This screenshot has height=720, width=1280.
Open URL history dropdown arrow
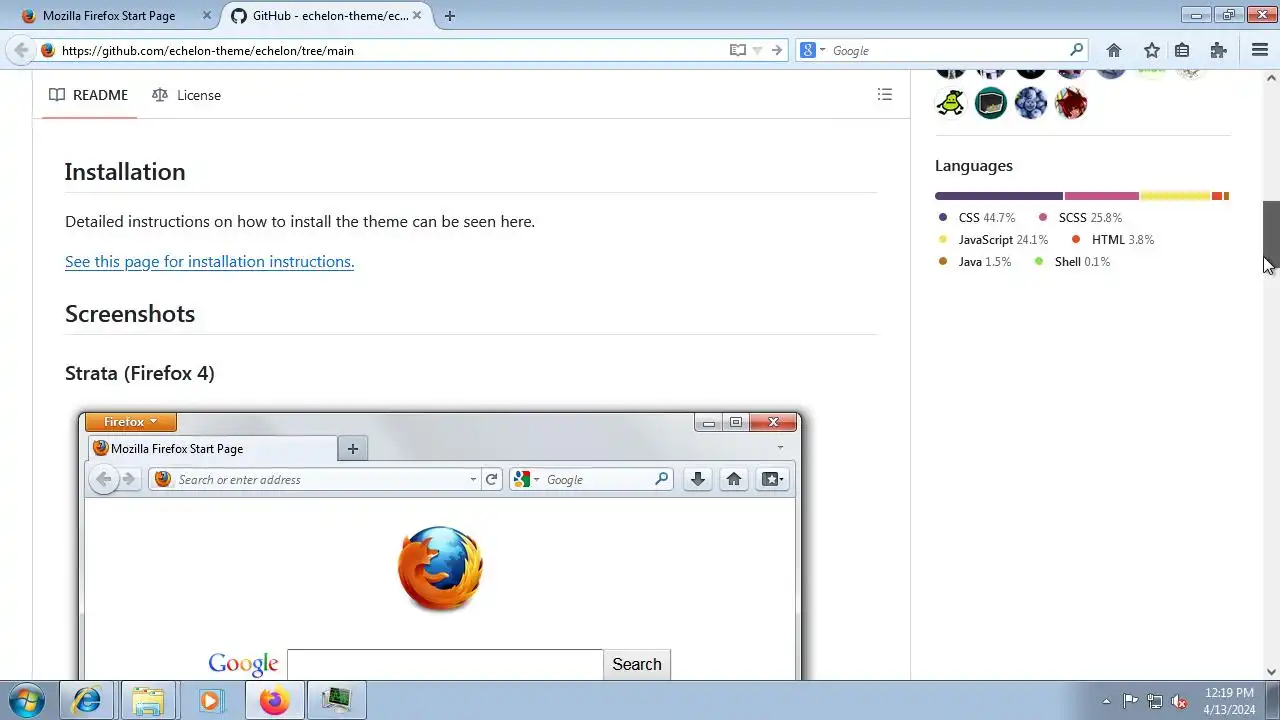point(757,50)
